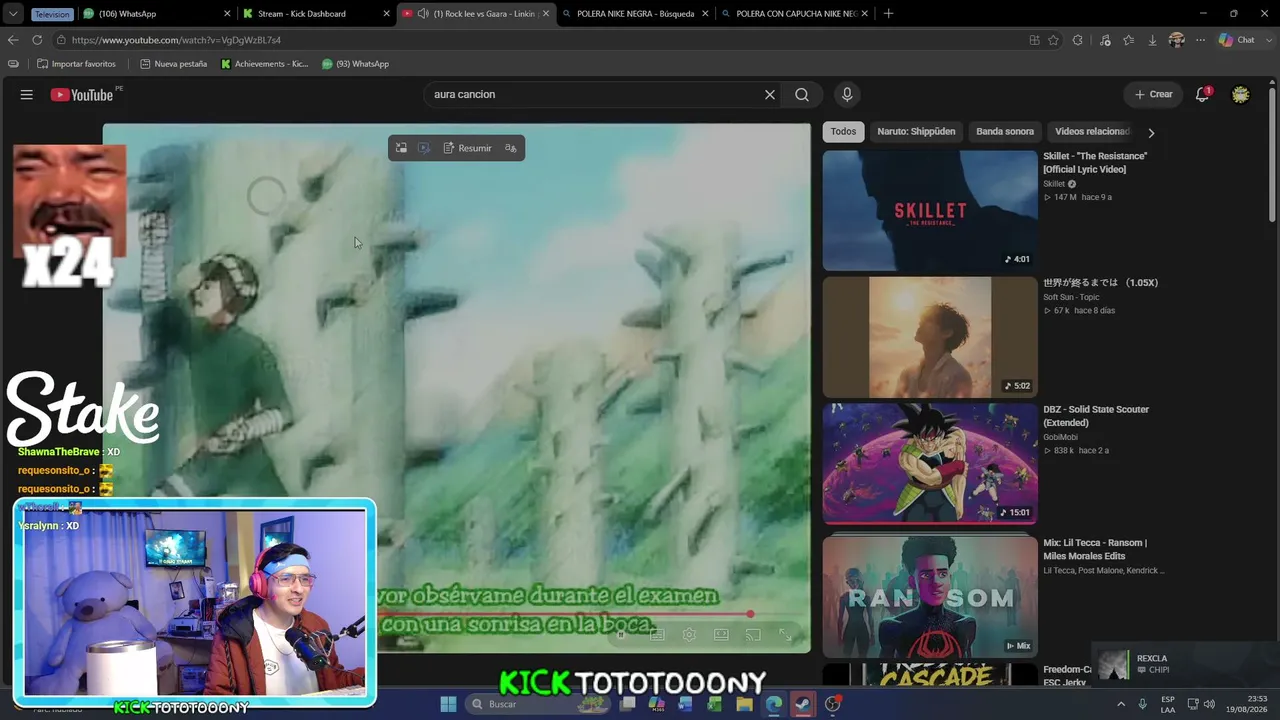Open the Ransom Miles Morales mix thumbnail
The image size is (1280, 720).
click(x=930, y=596)
